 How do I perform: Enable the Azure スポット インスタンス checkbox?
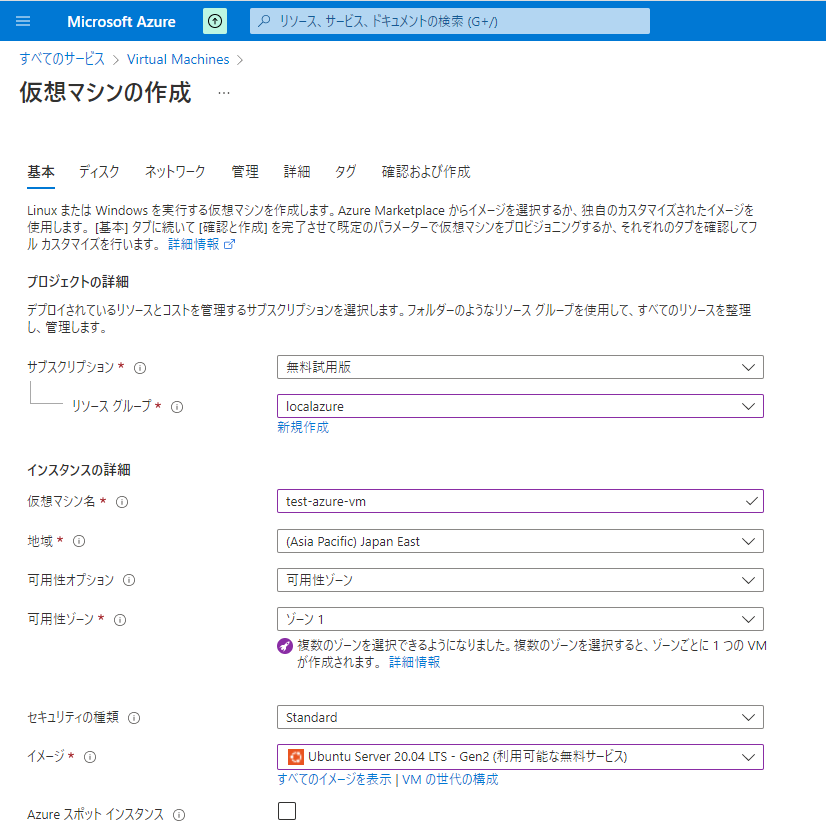287,811
